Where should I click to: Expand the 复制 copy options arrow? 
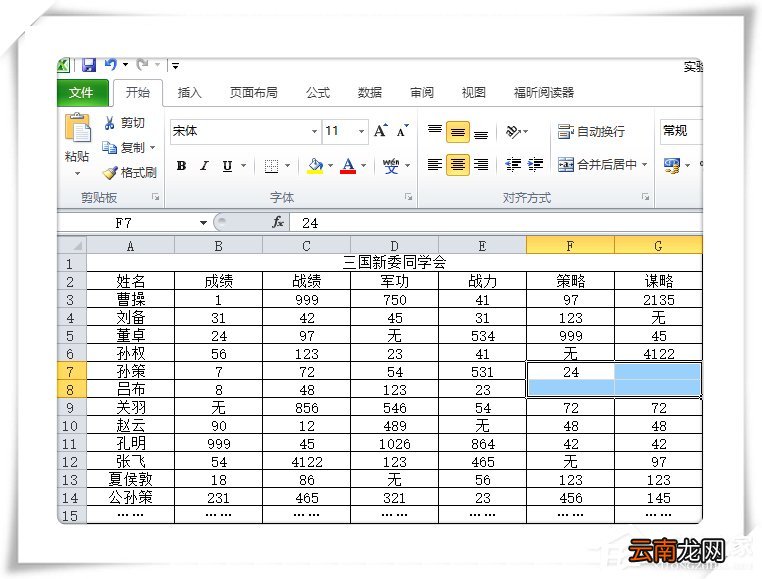tap(153, 147)
